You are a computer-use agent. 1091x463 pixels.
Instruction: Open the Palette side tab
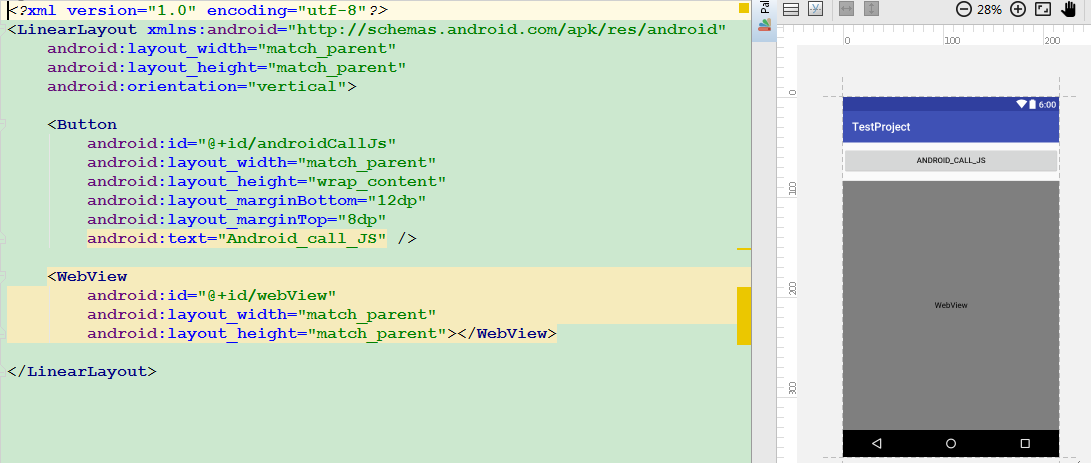(764, 14)
